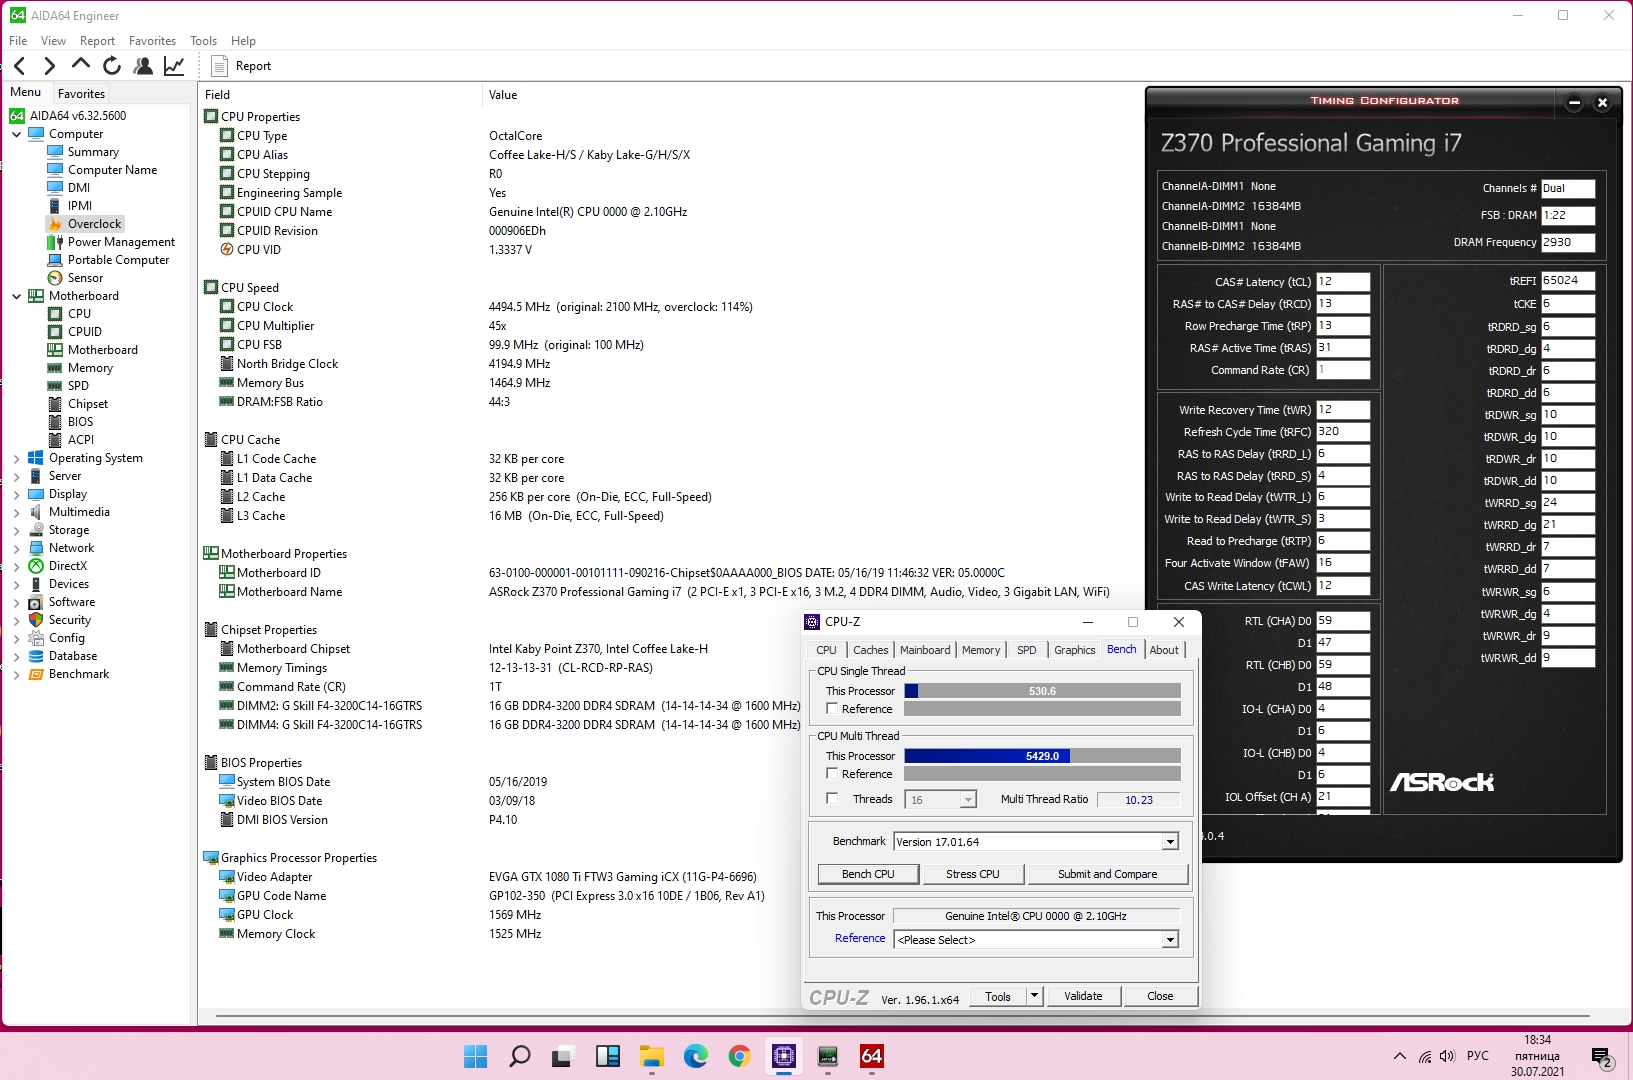Viewport: 1633px width, 1080px height.
Task: Collapse the Computer tree node
Action: click(16, 134)
